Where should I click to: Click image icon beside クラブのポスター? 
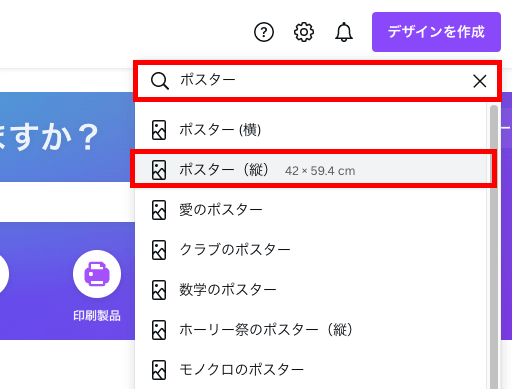pos(159,250)
